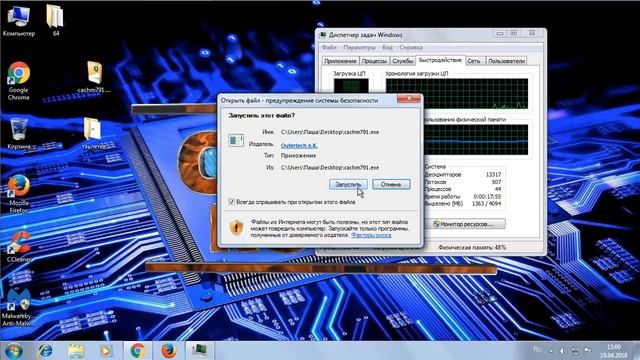Toggle 'Всегда спрашивать при открытии этого файла' checkbox
The image size is (640, 360).
pos(231,202)
